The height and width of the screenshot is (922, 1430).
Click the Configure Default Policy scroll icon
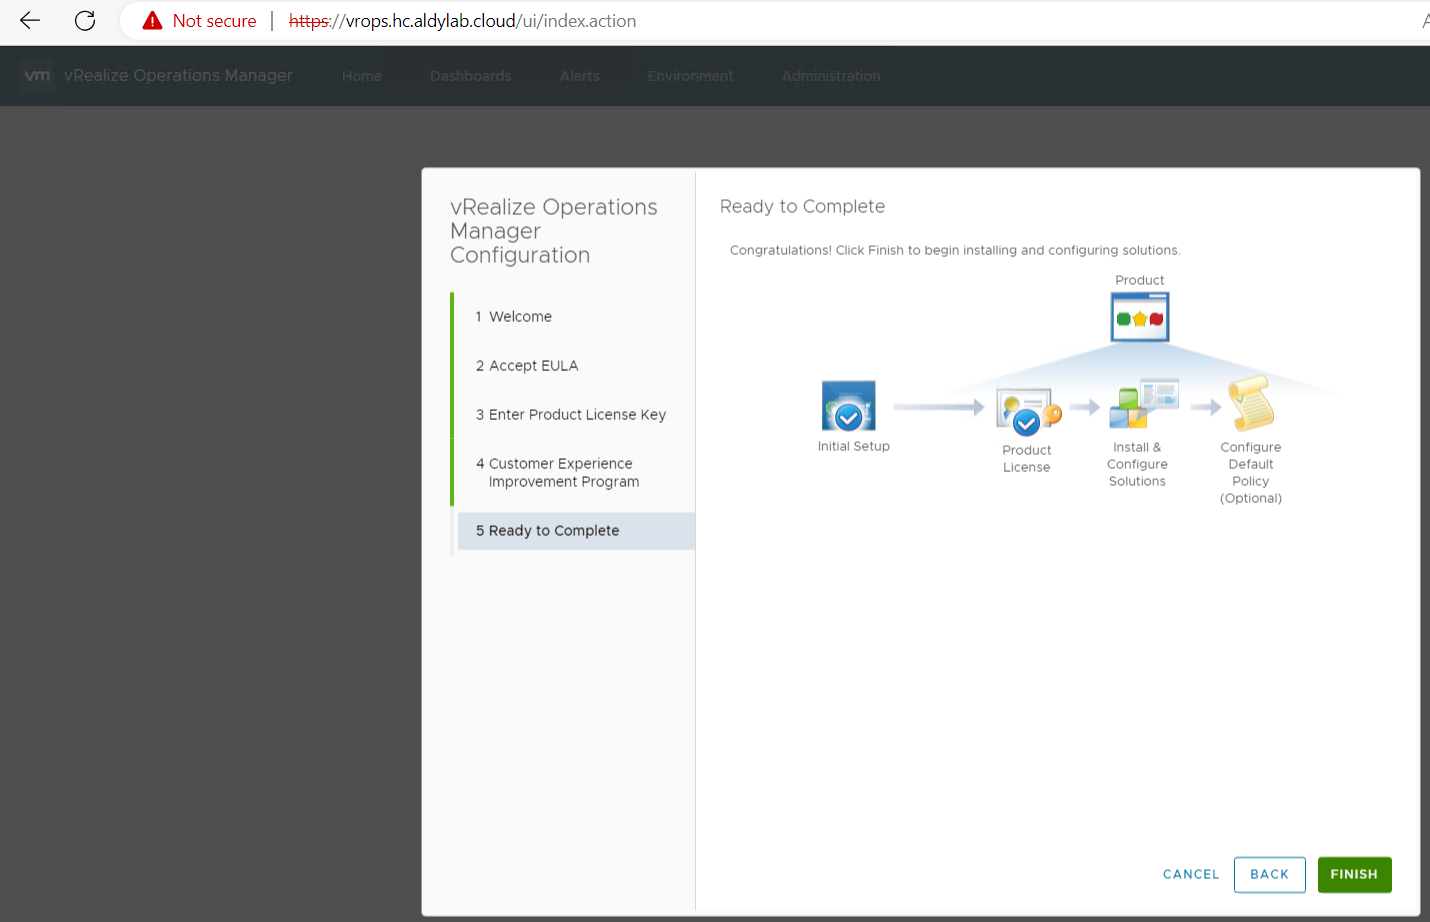click(x=1250, y=404)
